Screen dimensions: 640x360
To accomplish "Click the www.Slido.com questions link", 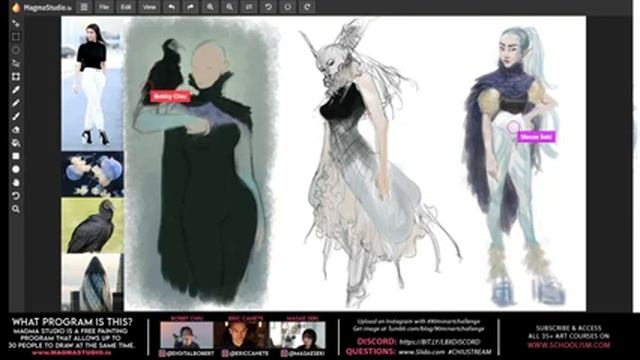I will tap(421, 351).
